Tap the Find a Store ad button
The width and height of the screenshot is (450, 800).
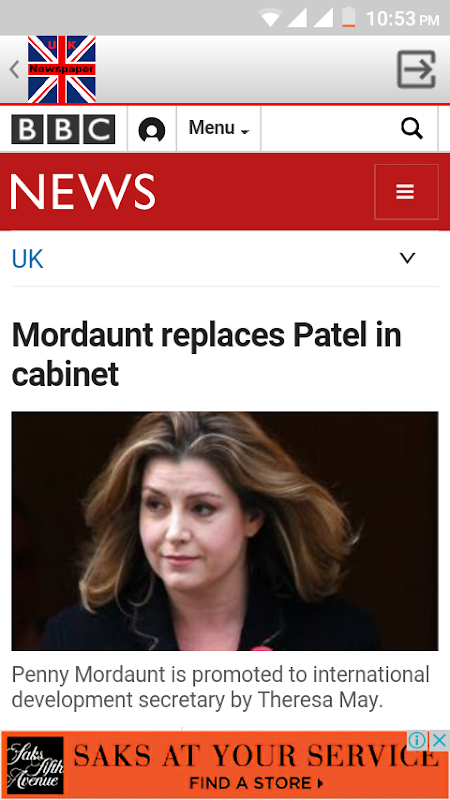(256, 783)
